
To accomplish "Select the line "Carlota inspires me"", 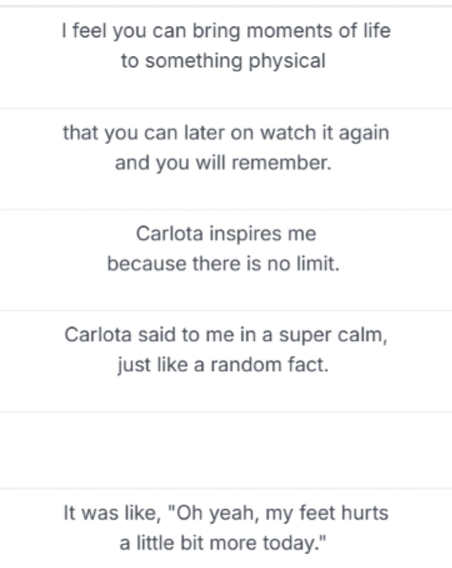I will pyautogui.click(x=226, y=234).
